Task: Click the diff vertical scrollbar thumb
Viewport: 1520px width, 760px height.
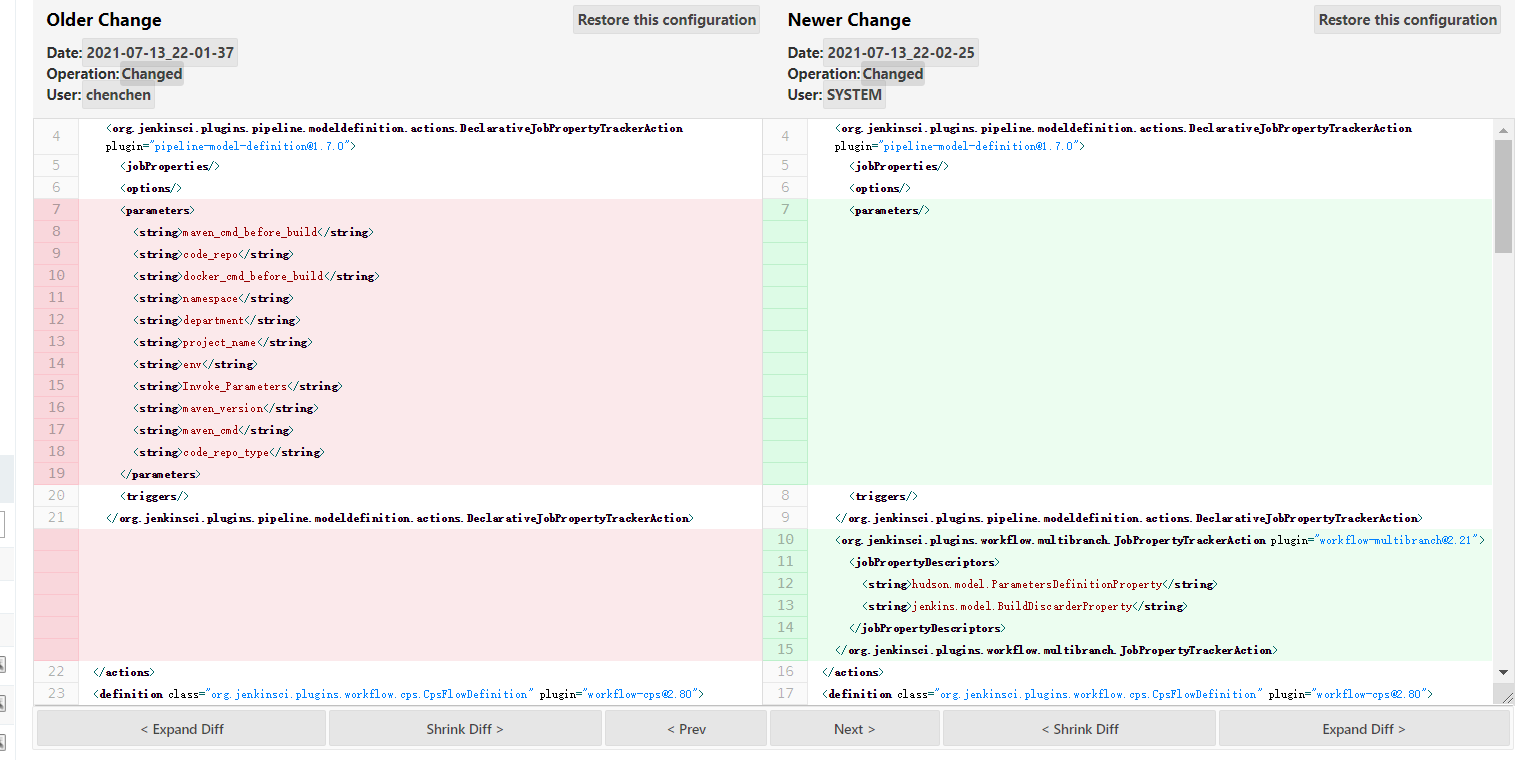Action: click(1503, 195)
